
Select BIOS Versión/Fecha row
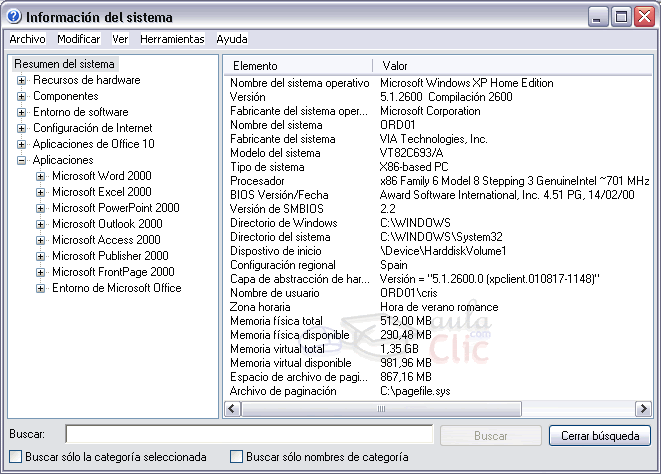click(x=438, y=195)
